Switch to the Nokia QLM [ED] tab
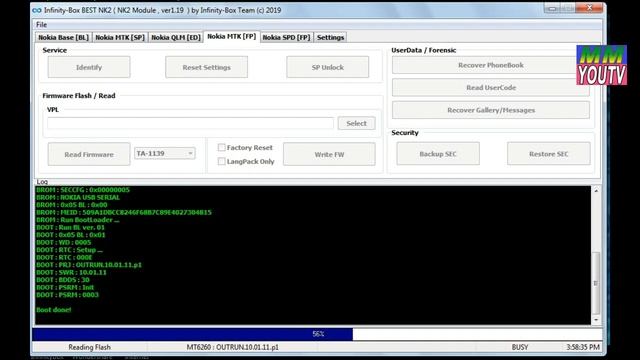640x360 pixels. 176,37
